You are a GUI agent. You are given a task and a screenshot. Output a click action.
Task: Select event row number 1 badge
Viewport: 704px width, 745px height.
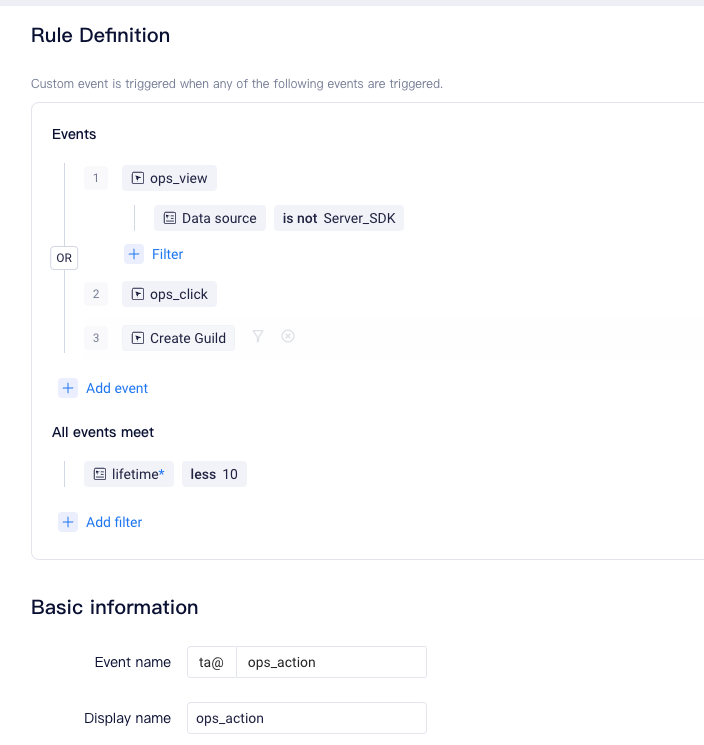[96, 178]
